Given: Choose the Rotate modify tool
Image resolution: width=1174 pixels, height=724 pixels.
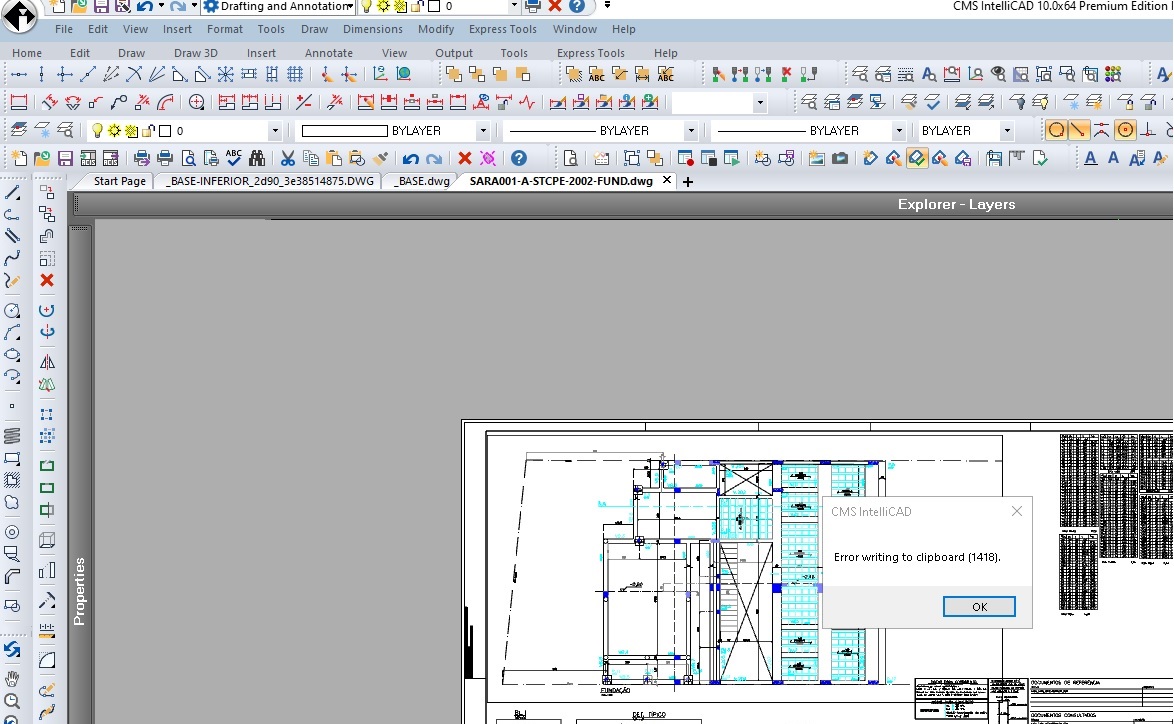Looking at the screenshot, I should click(x=47, y=310).
